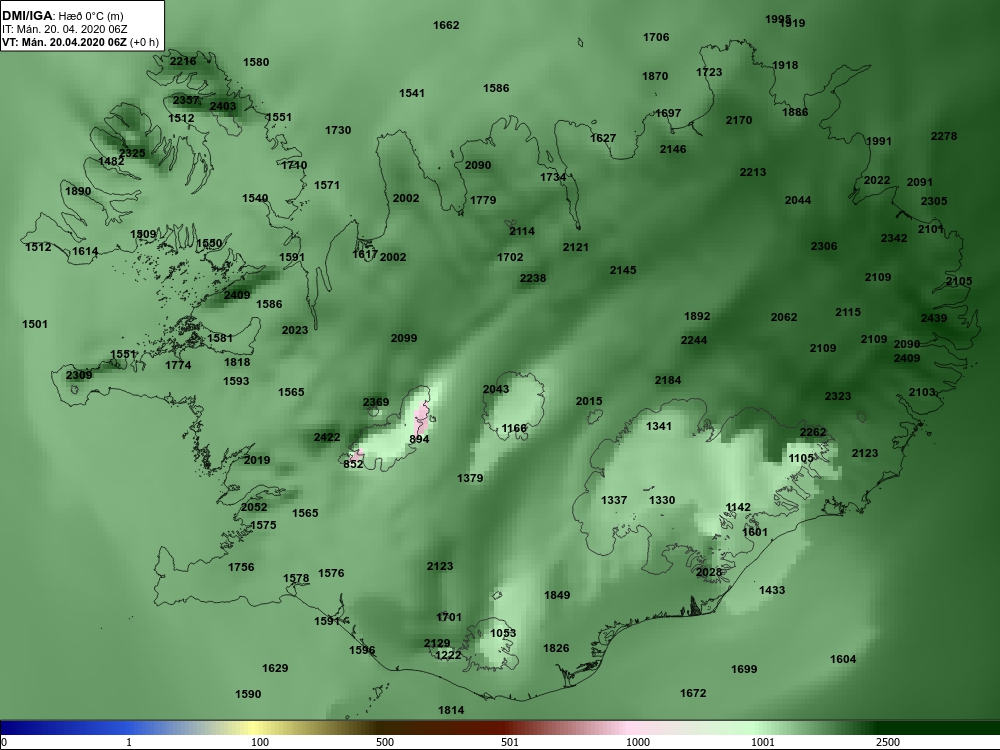Screen dimensions: 1000x750
Task: Click the 1730 height value on the map
Action: click(x=338, y=129)
